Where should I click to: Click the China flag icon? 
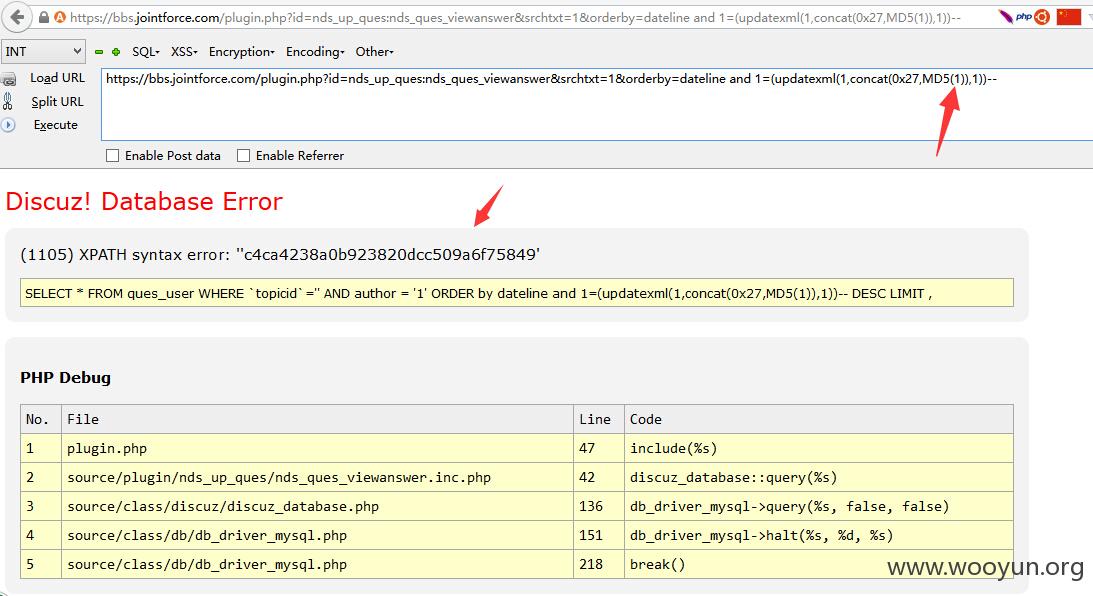tap(1069, 17)
